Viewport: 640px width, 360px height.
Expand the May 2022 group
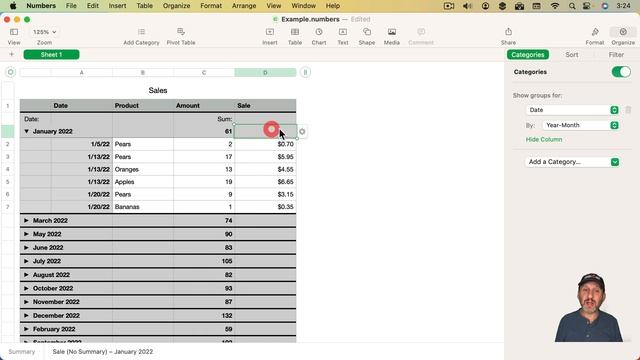click(27, 234)
